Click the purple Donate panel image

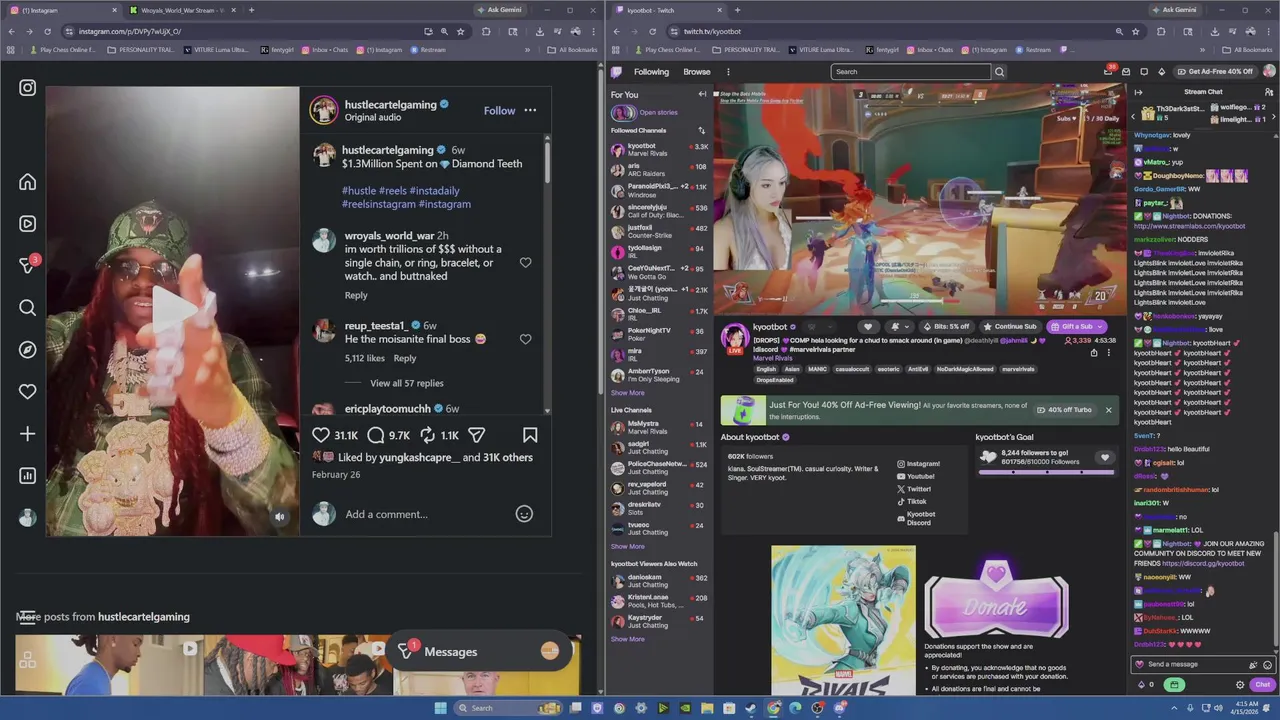tap(996, 599)
